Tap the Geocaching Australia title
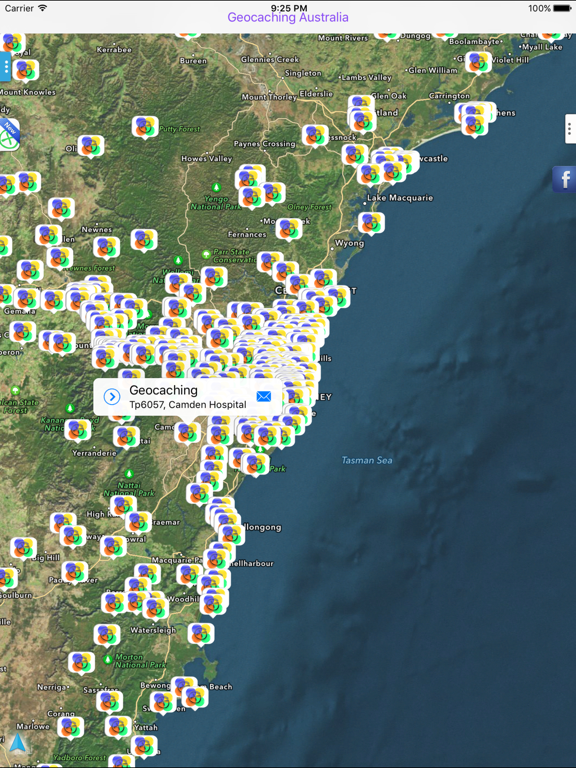The width and height of the screenshot is (576, 768). pos(288,18)
